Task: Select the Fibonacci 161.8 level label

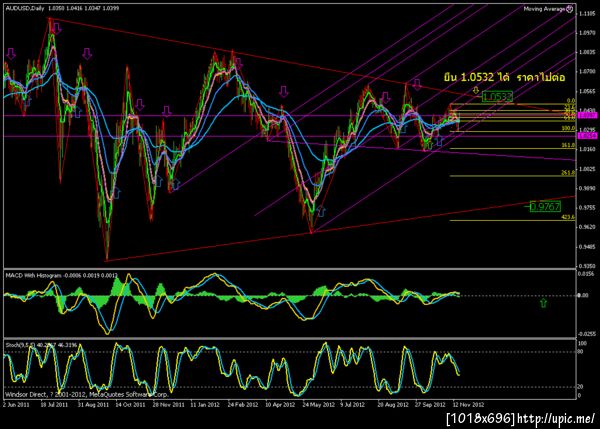Action: [x=568, y=145]
